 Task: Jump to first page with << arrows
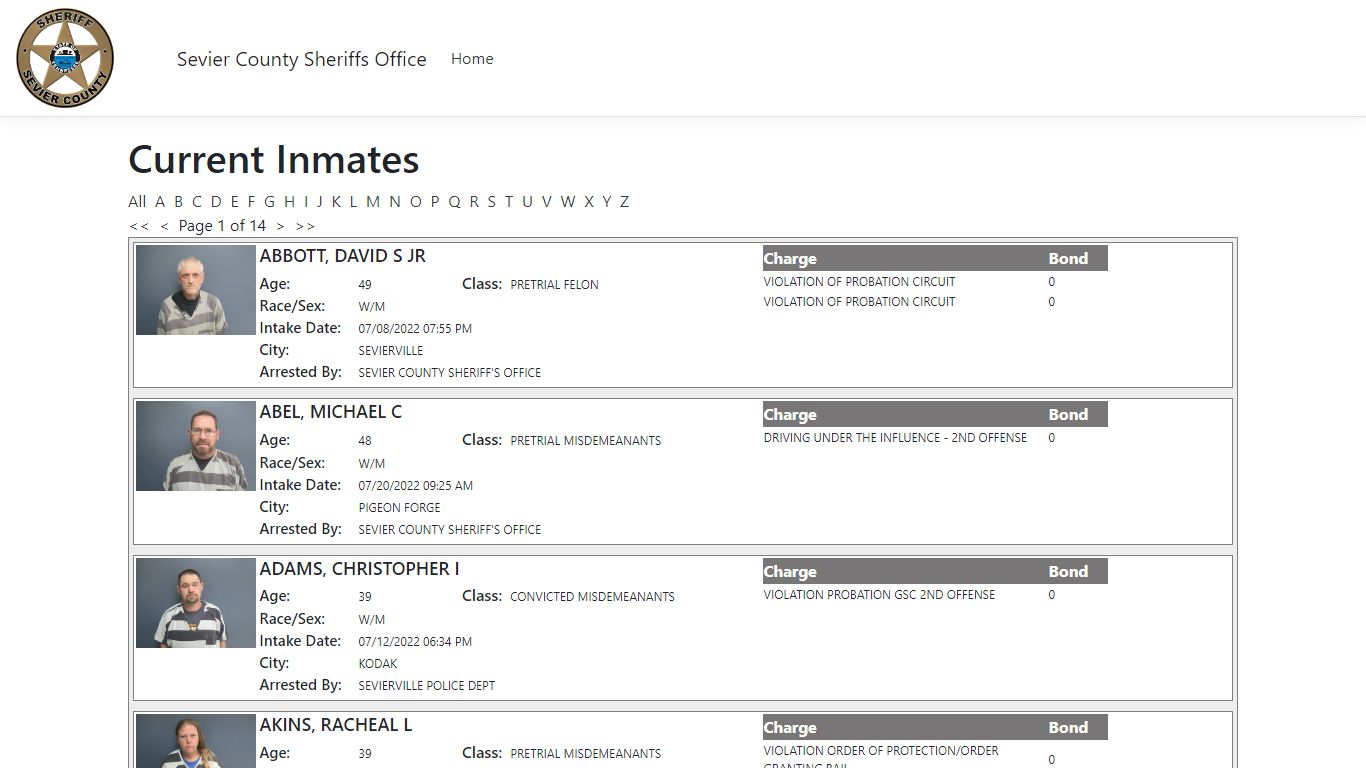pos(139,226)
